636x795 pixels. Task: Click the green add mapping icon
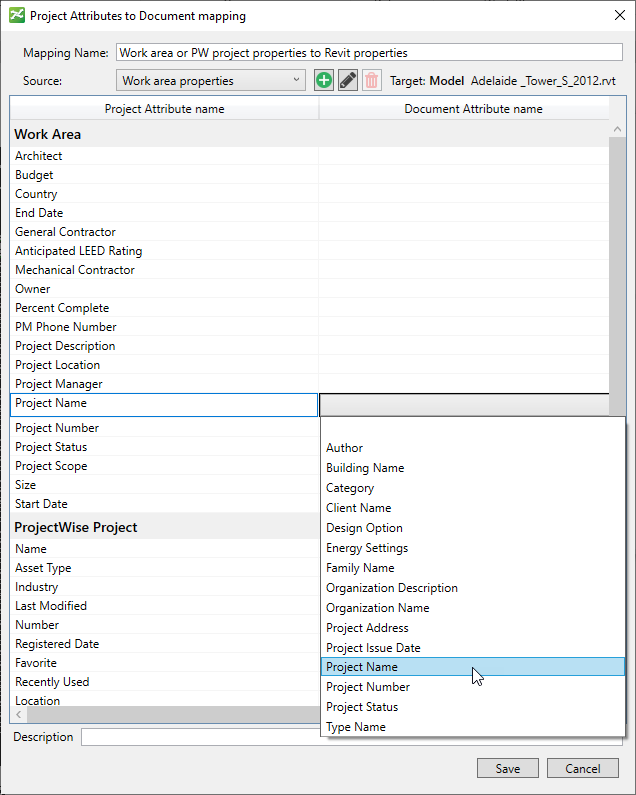[x=323, y=81]
